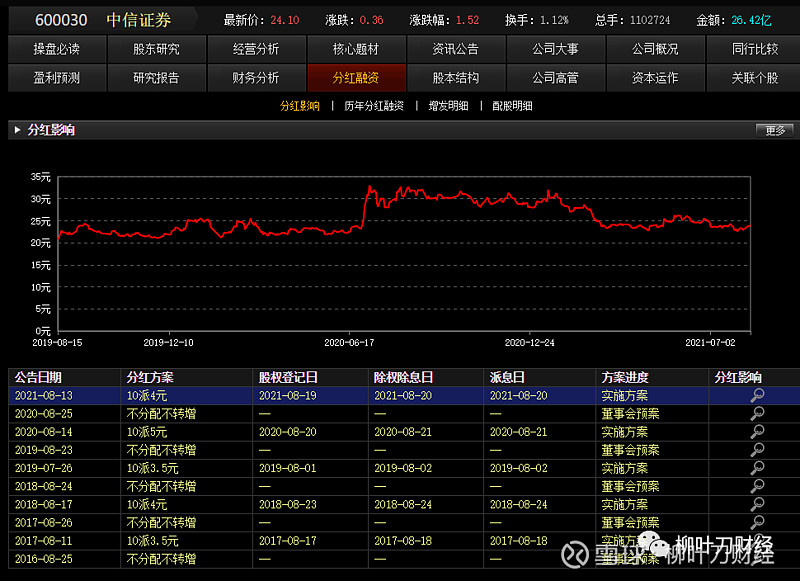The image size is (800, 581).
Task: Click the 金额 value 26.42亿
Action: click(751, 20)
